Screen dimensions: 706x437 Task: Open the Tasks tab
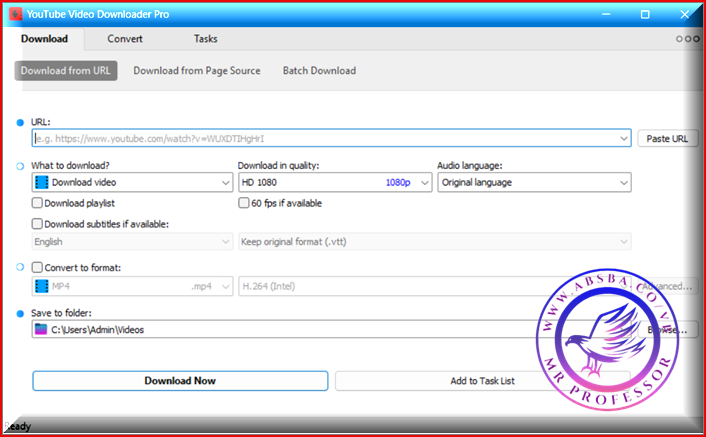point(206,39)
